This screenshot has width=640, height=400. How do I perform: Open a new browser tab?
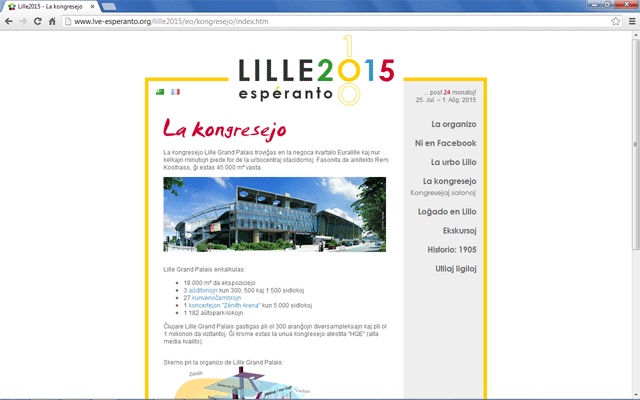coord(109,7)
